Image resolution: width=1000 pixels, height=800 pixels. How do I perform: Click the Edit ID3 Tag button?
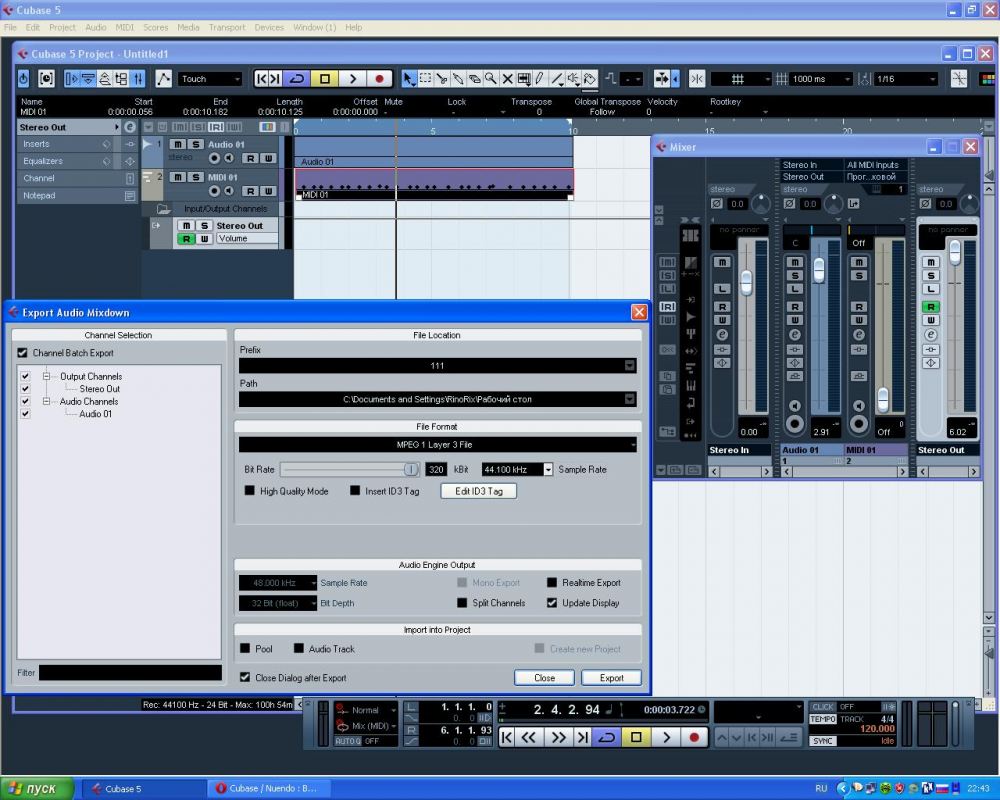(x=478, y=491)
